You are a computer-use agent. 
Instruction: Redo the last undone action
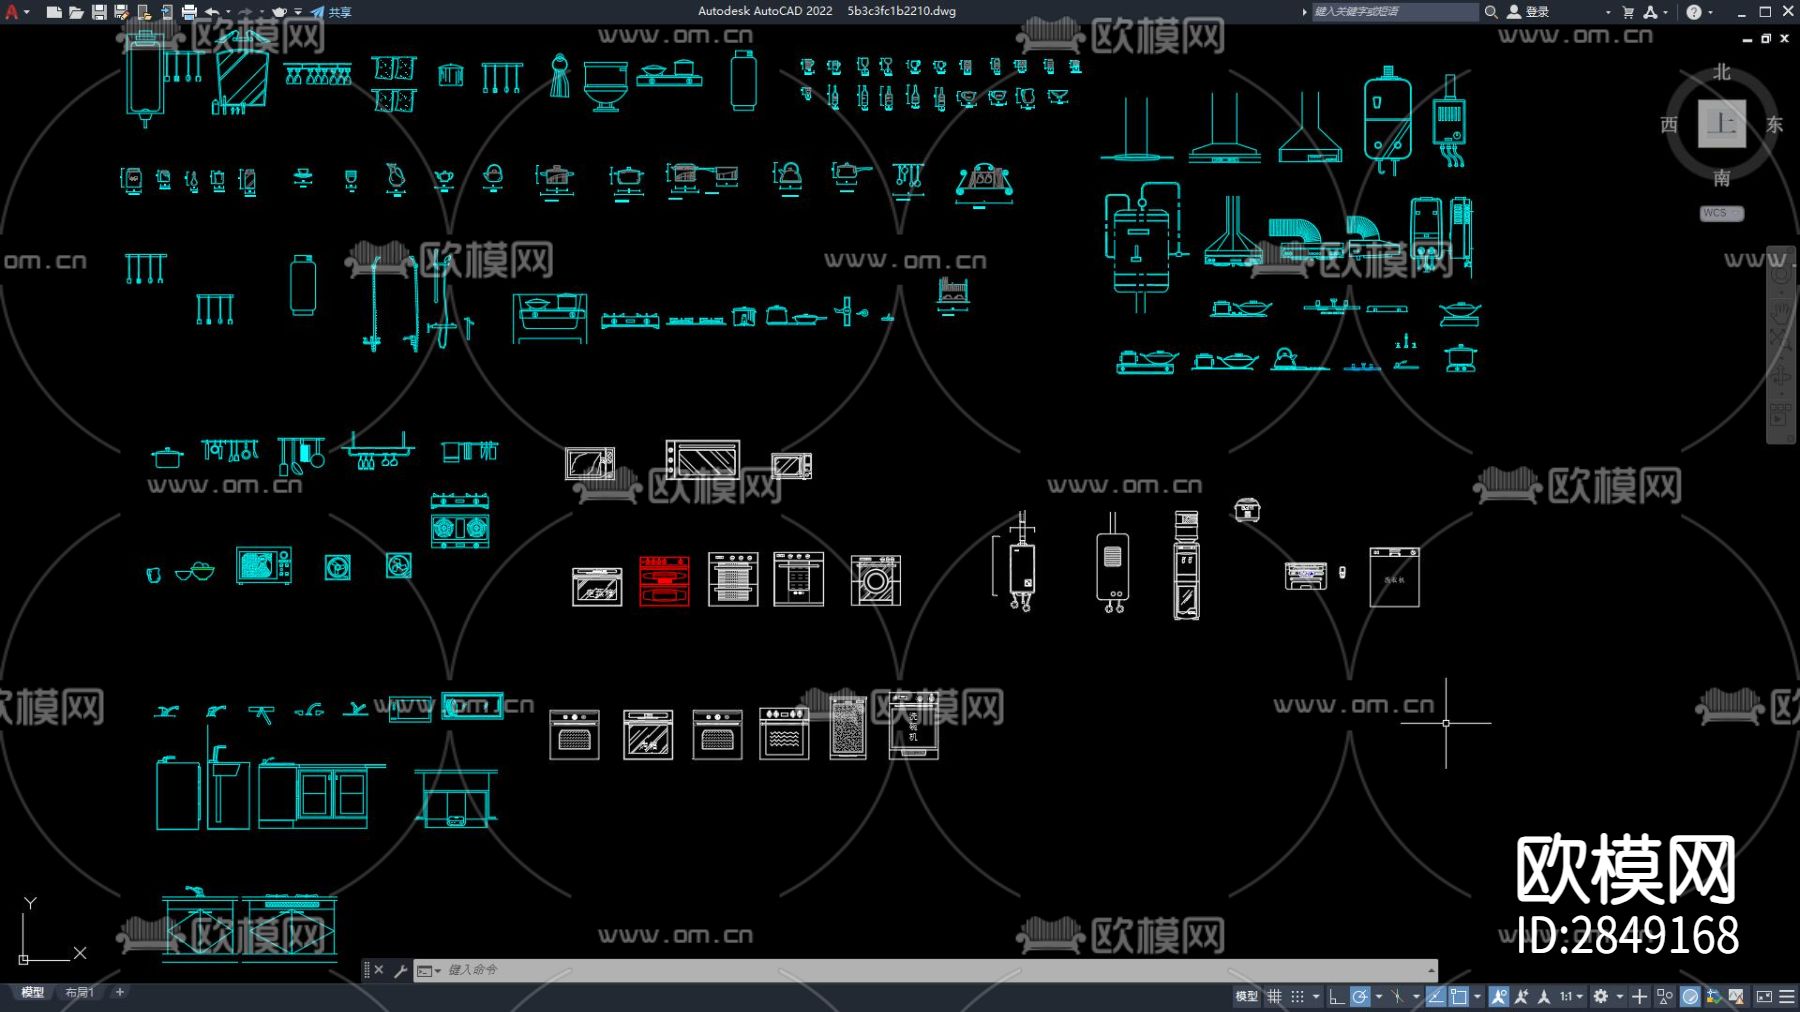(x=245, y=12)
